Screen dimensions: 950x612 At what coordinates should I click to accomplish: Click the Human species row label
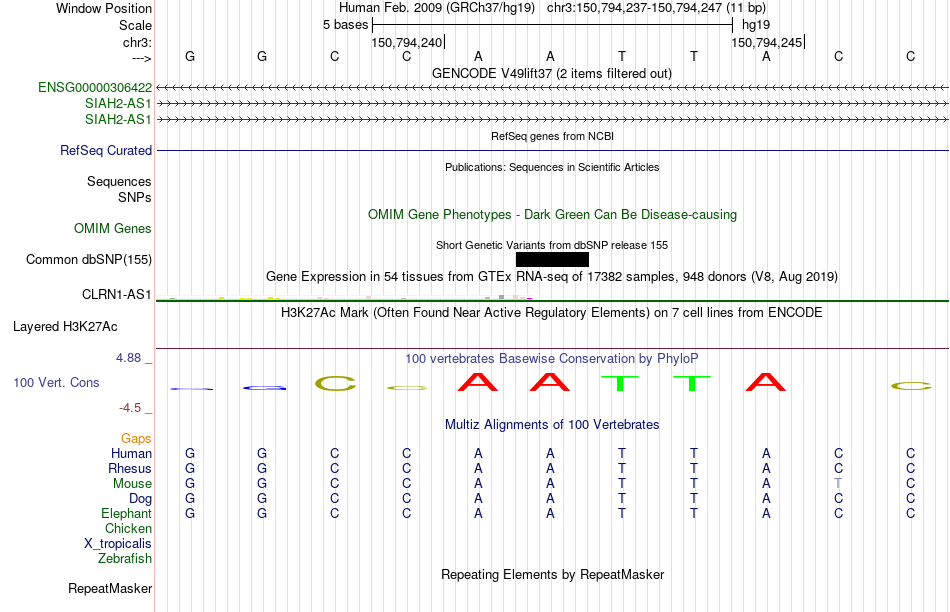(131, 453)
